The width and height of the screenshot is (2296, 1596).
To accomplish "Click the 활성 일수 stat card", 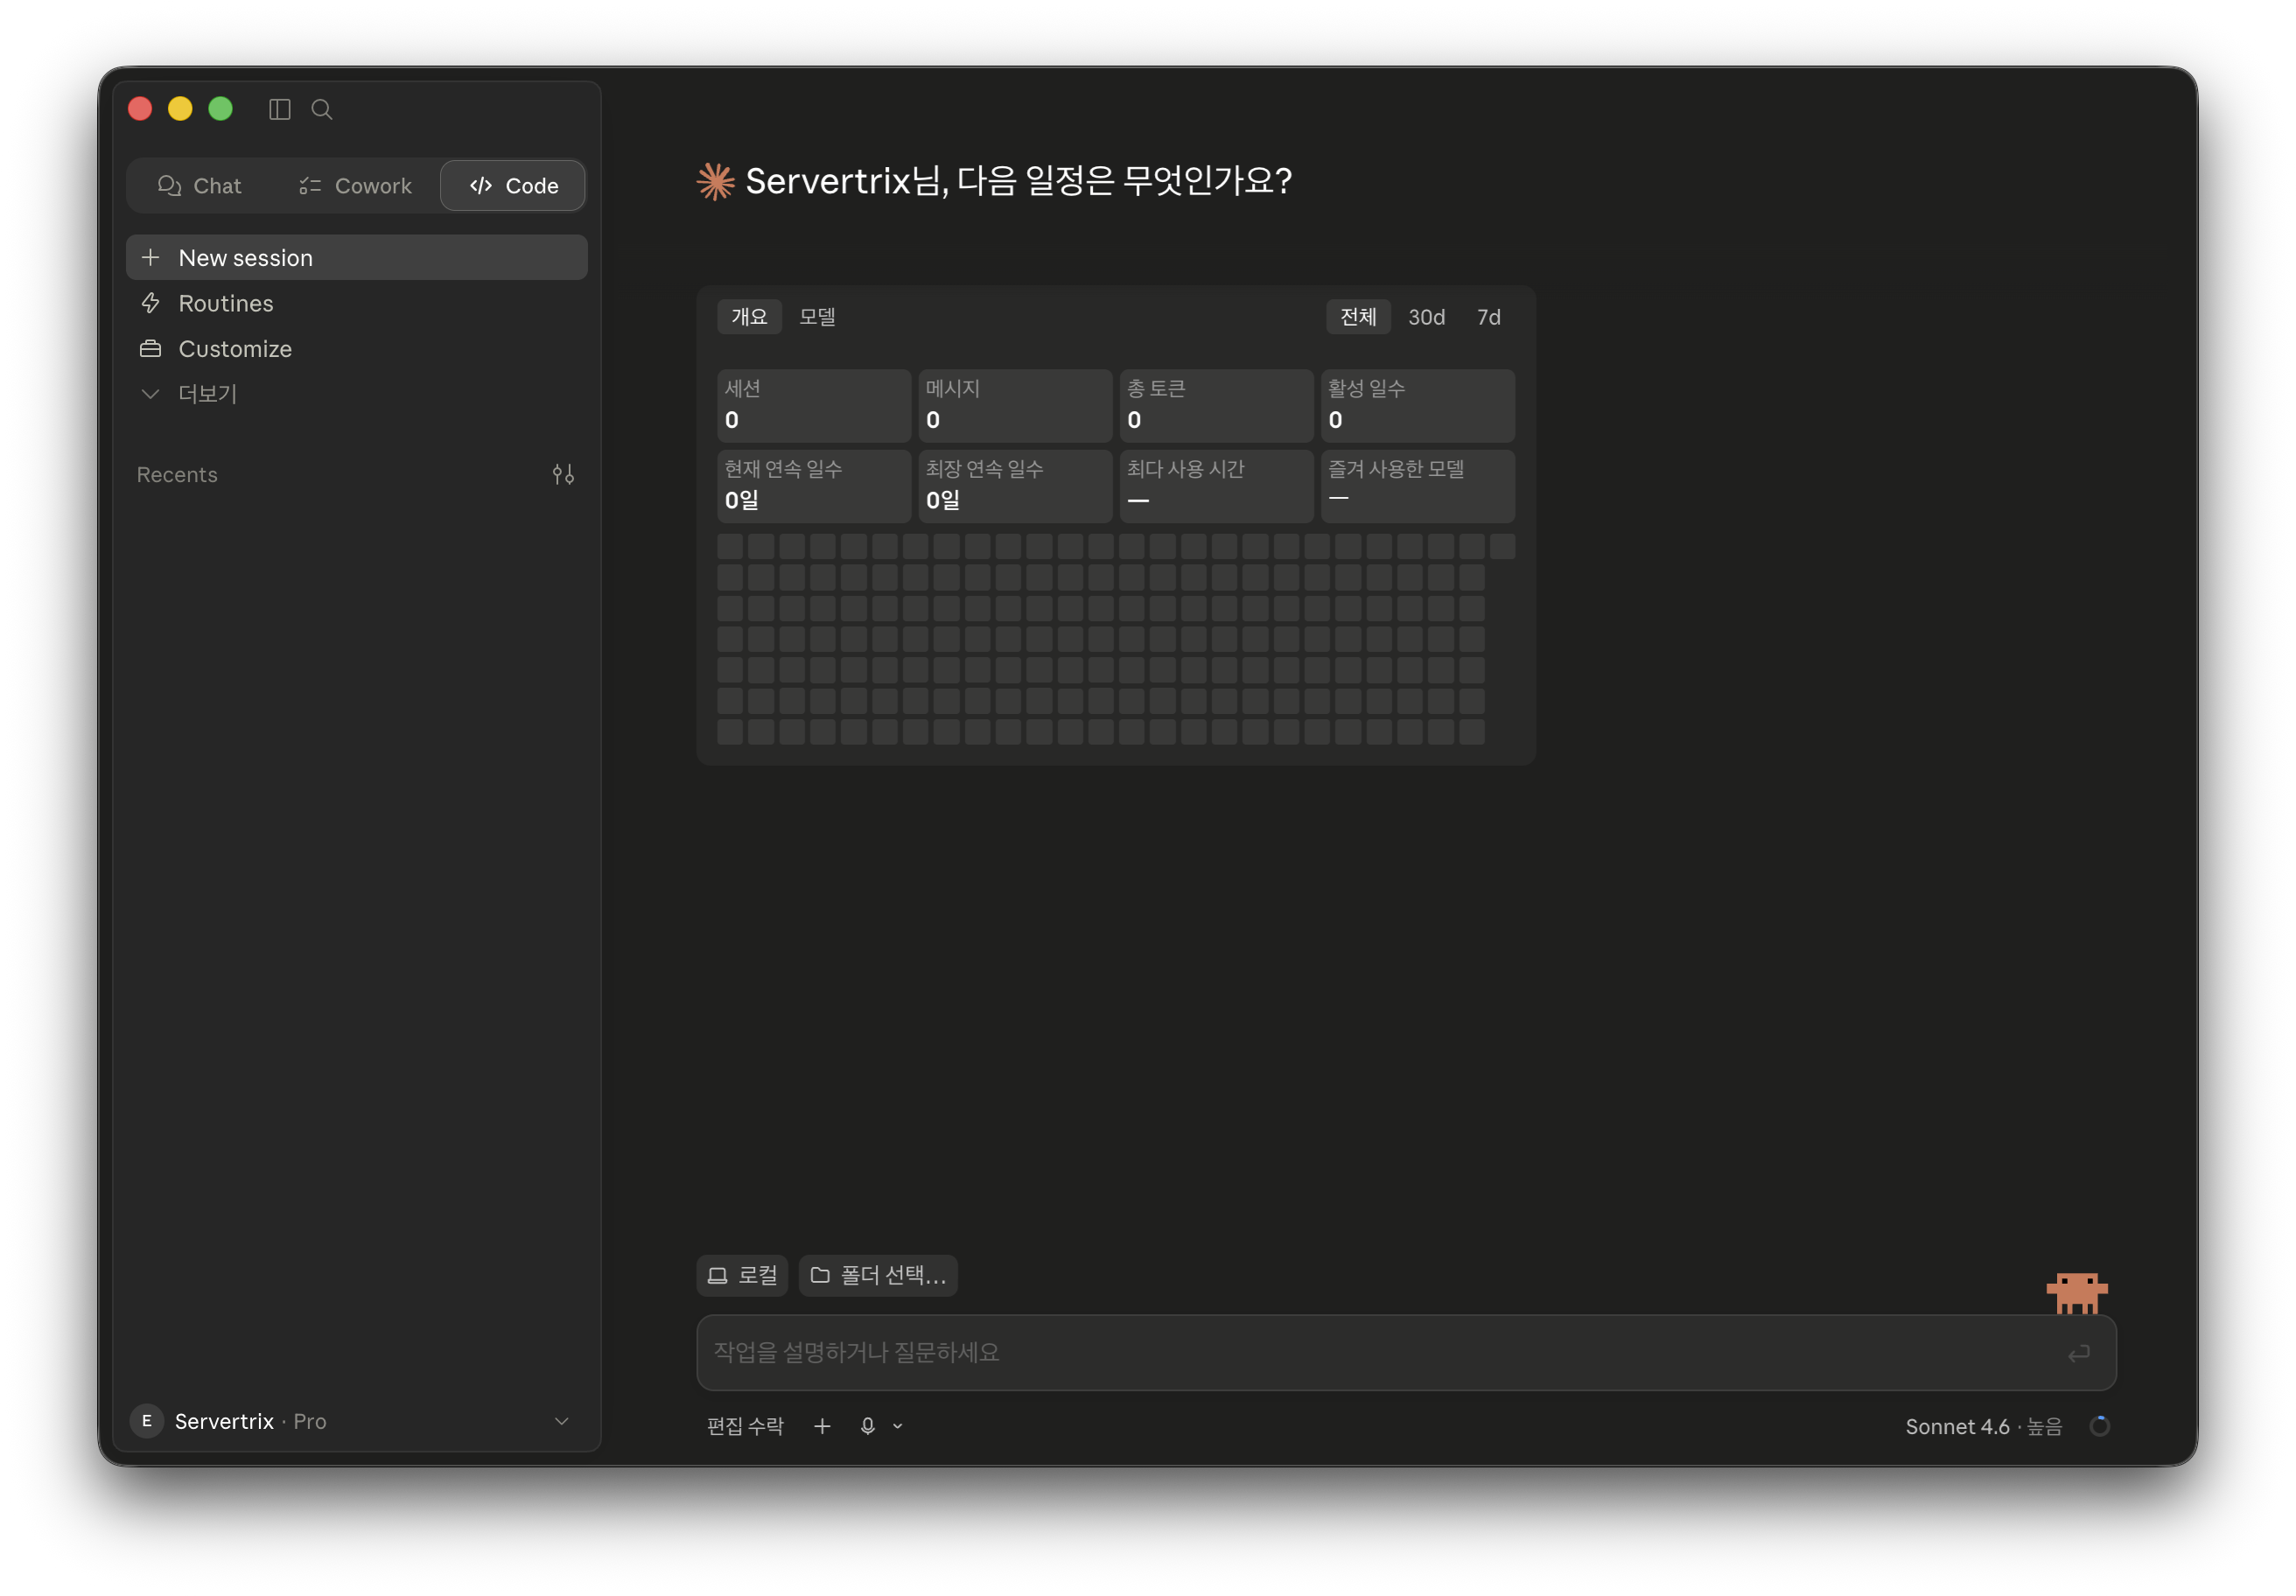I will 1418,405.
